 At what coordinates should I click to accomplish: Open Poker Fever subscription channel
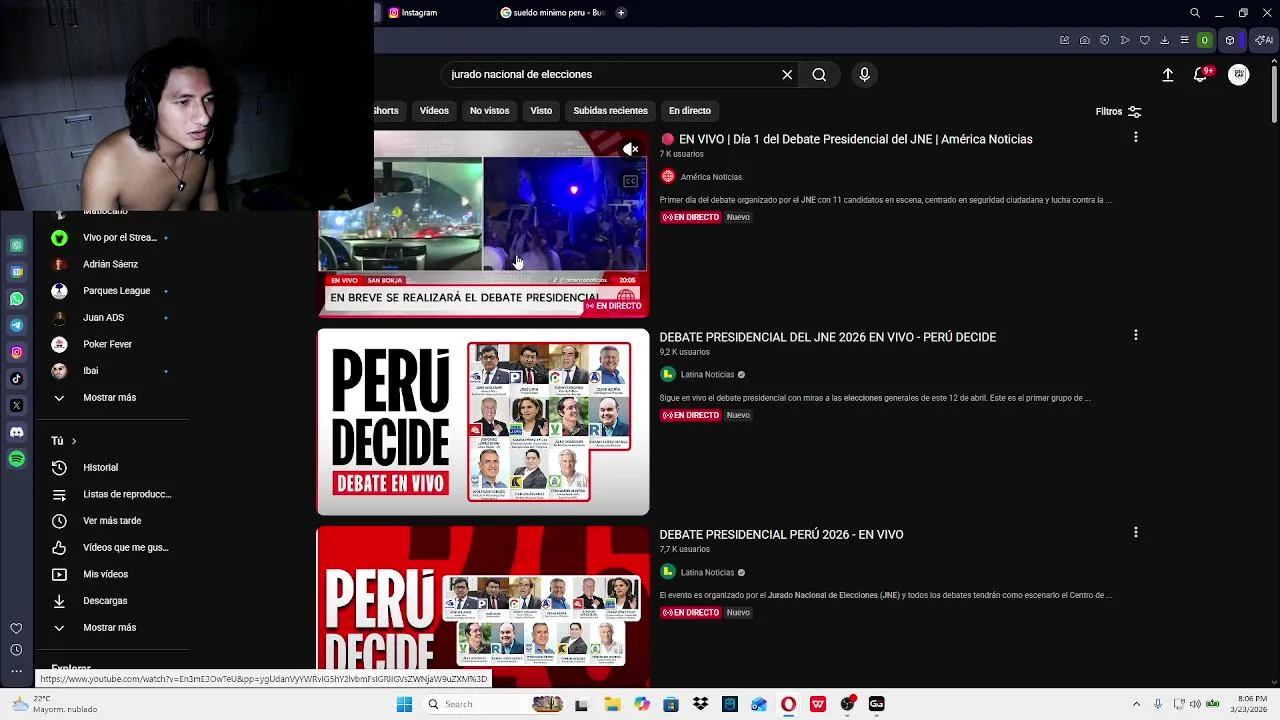tap(110, 344)
